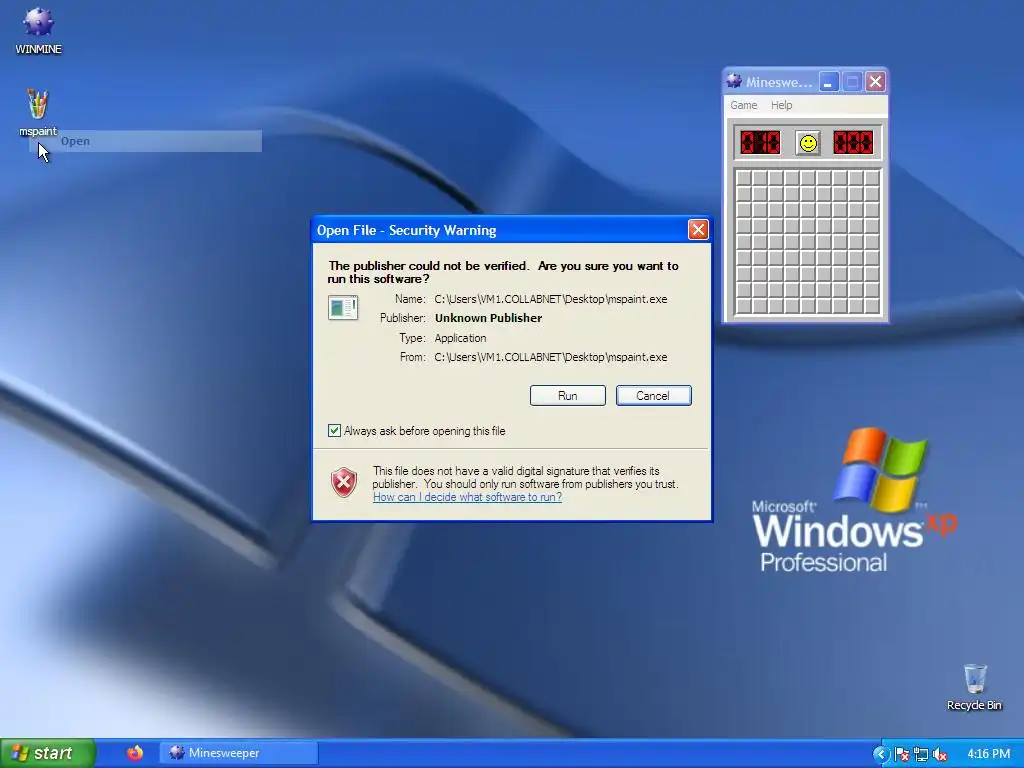This screenshot has height=768, width=1024.
Task: Expand hidden system tray icons arrow
Action: coord(880,754)
